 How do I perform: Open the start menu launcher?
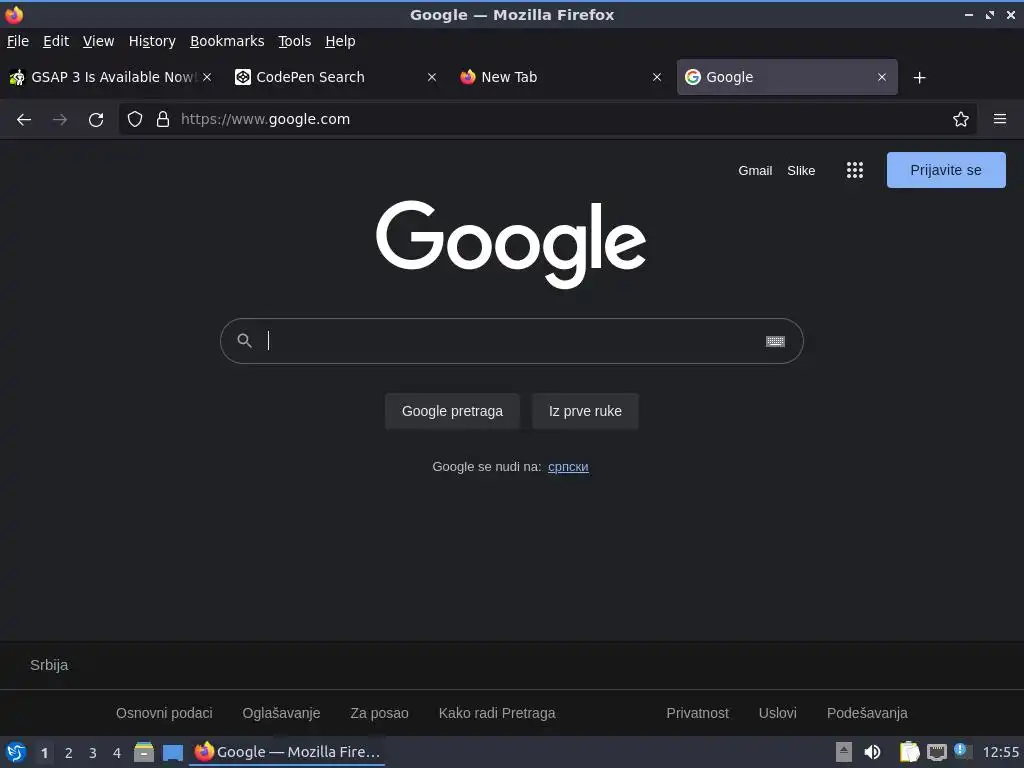click(x=16, y=752)
